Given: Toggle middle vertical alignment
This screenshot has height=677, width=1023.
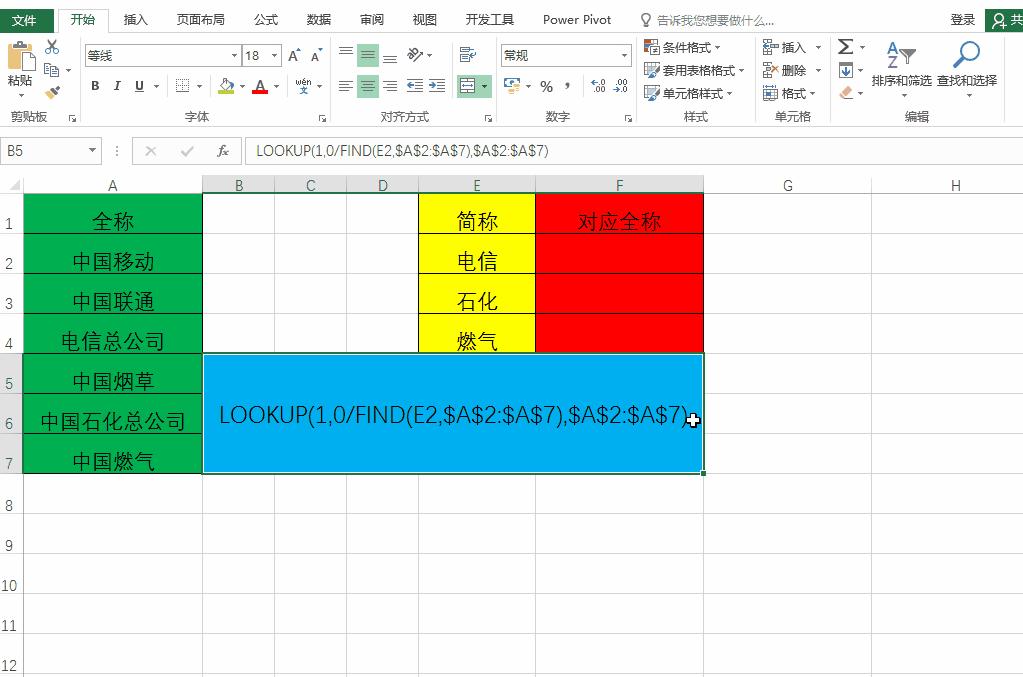Looking at the screenshot, I should pyautogui.click(x=368, y=55).
